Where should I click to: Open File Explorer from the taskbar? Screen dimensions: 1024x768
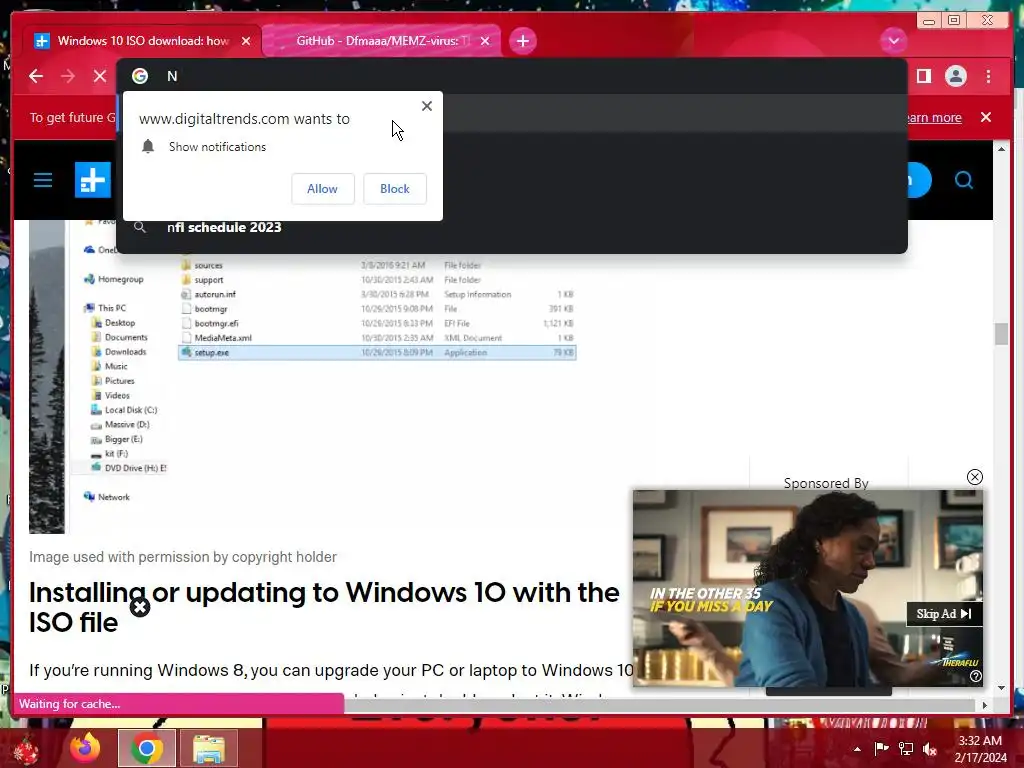point(208,748)
